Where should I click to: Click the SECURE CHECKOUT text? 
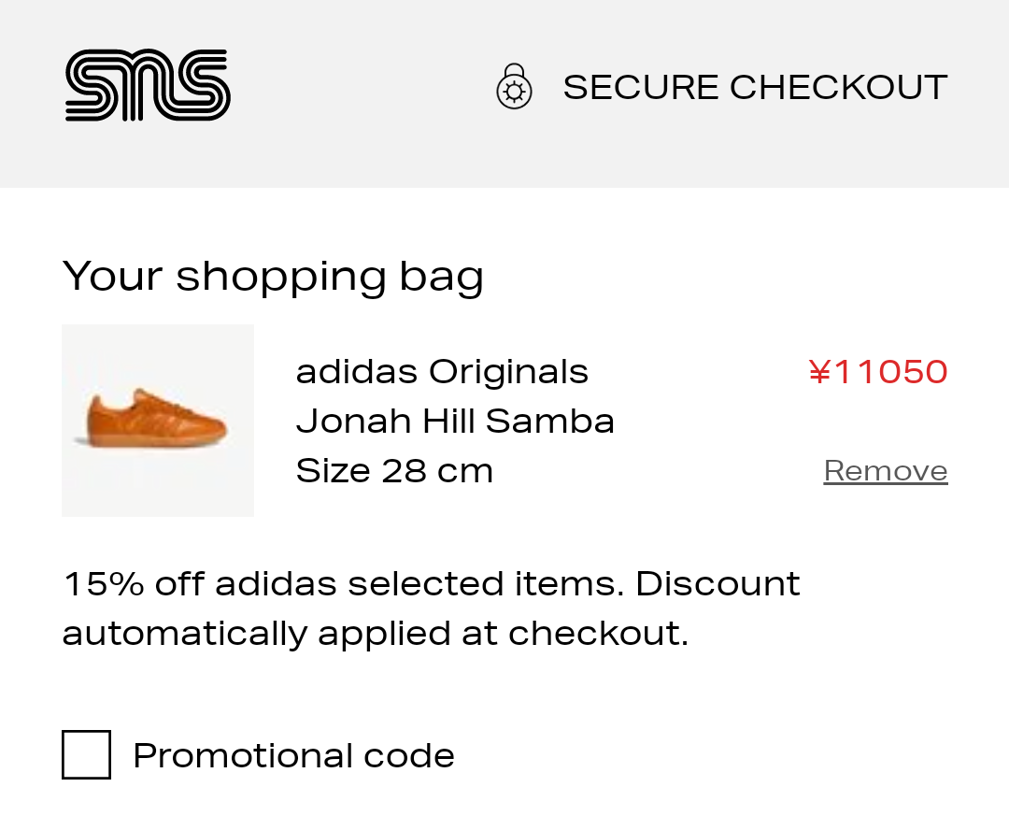click(755, 87)
